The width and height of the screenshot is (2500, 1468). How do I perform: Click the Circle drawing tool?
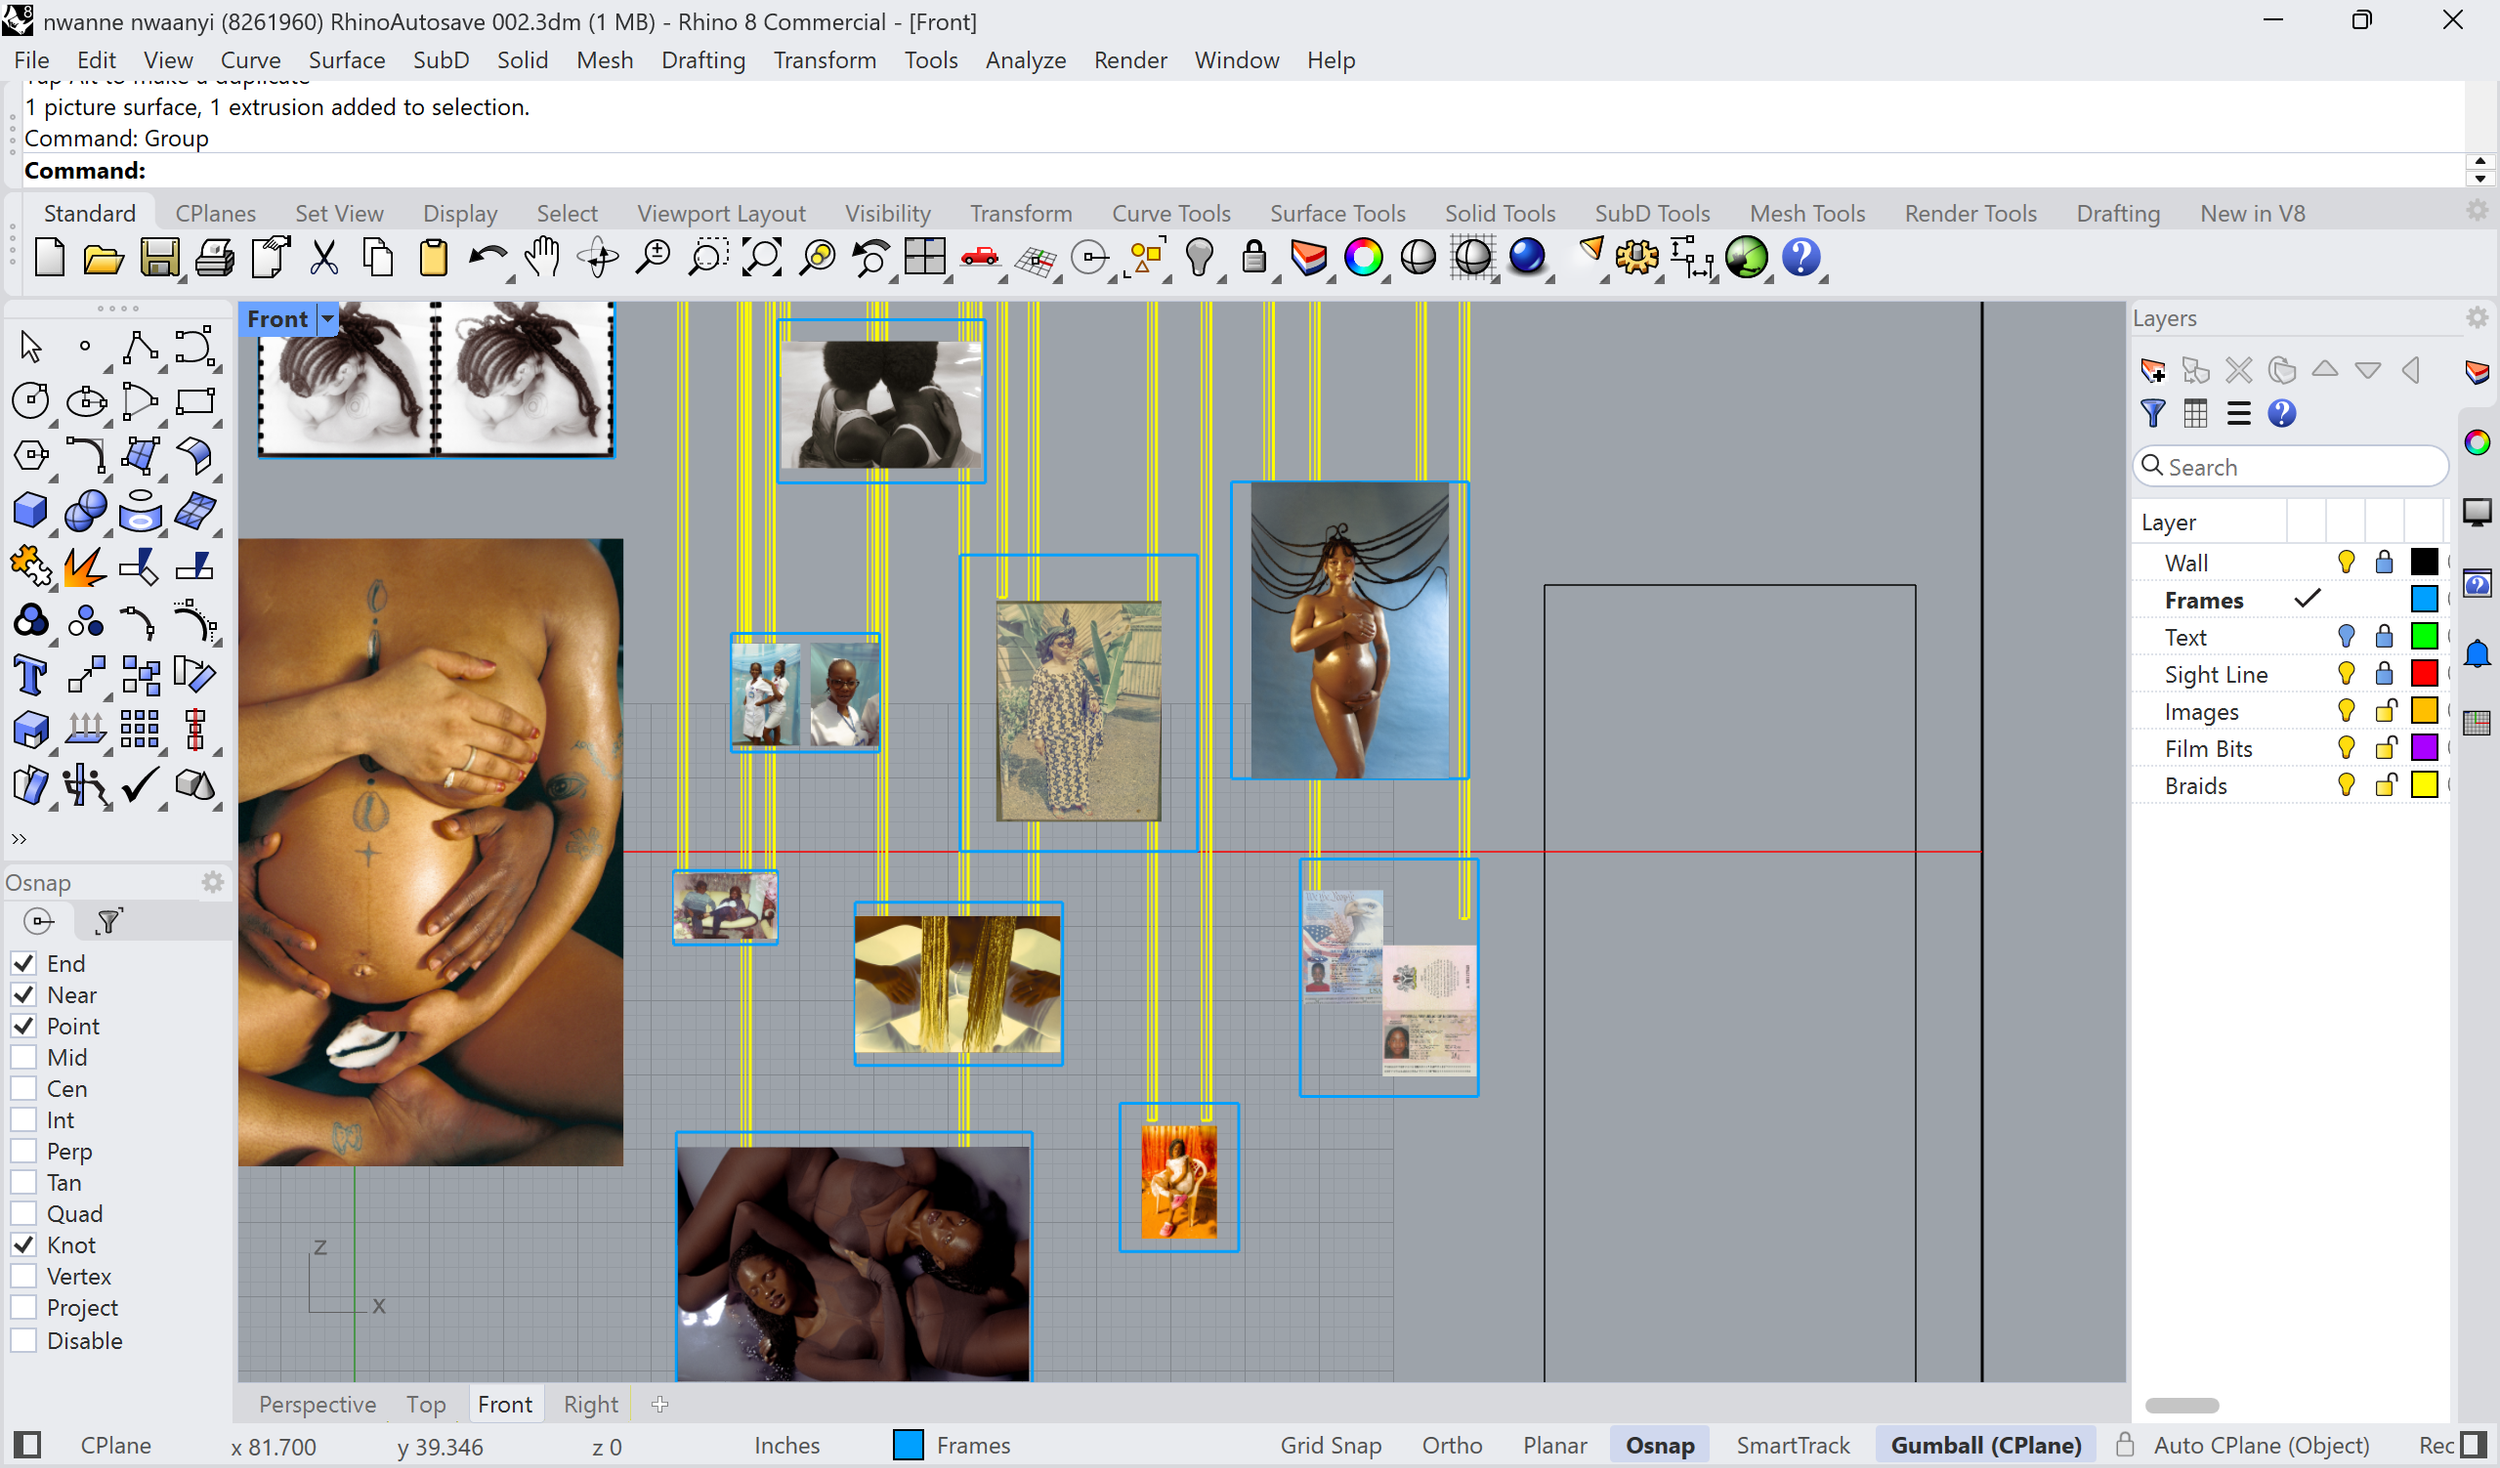click(x=30, y=401)
